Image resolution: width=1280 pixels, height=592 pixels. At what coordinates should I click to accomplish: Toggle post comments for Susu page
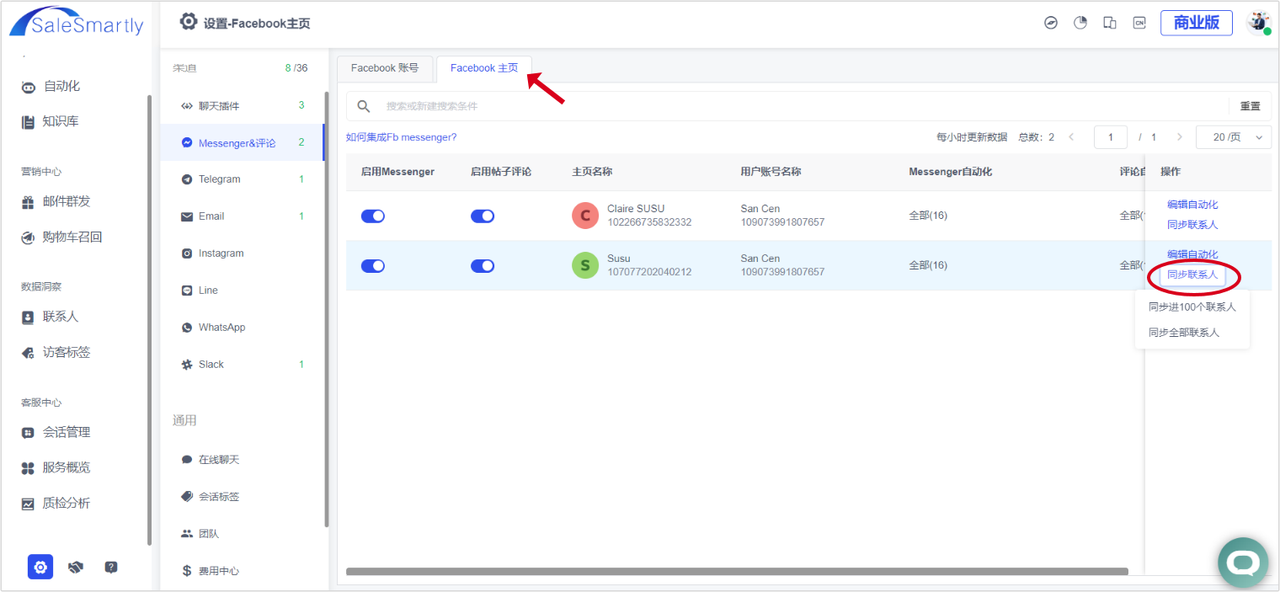[x=482, y=266]
